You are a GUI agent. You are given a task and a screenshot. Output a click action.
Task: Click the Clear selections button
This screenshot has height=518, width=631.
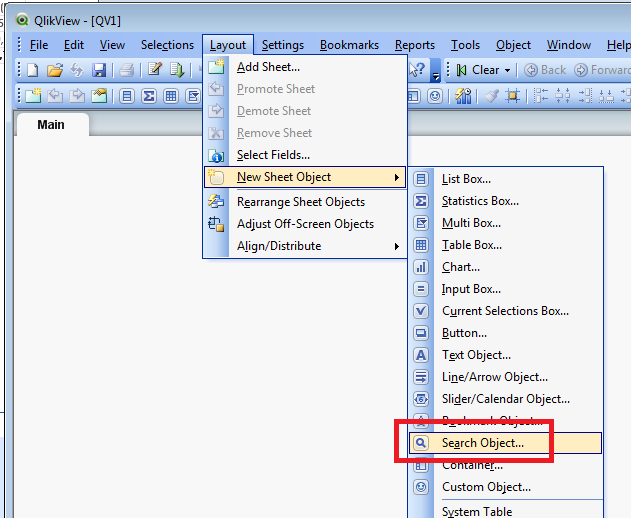click(478, 70)
